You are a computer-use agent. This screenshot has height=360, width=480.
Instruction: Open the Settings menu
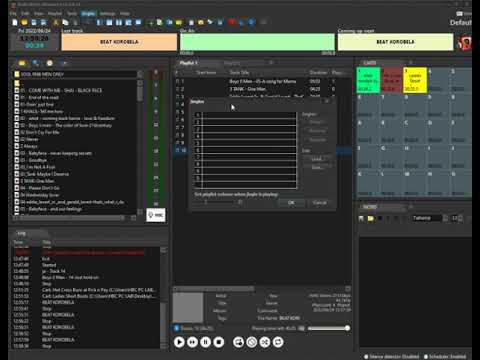[108, 14]
